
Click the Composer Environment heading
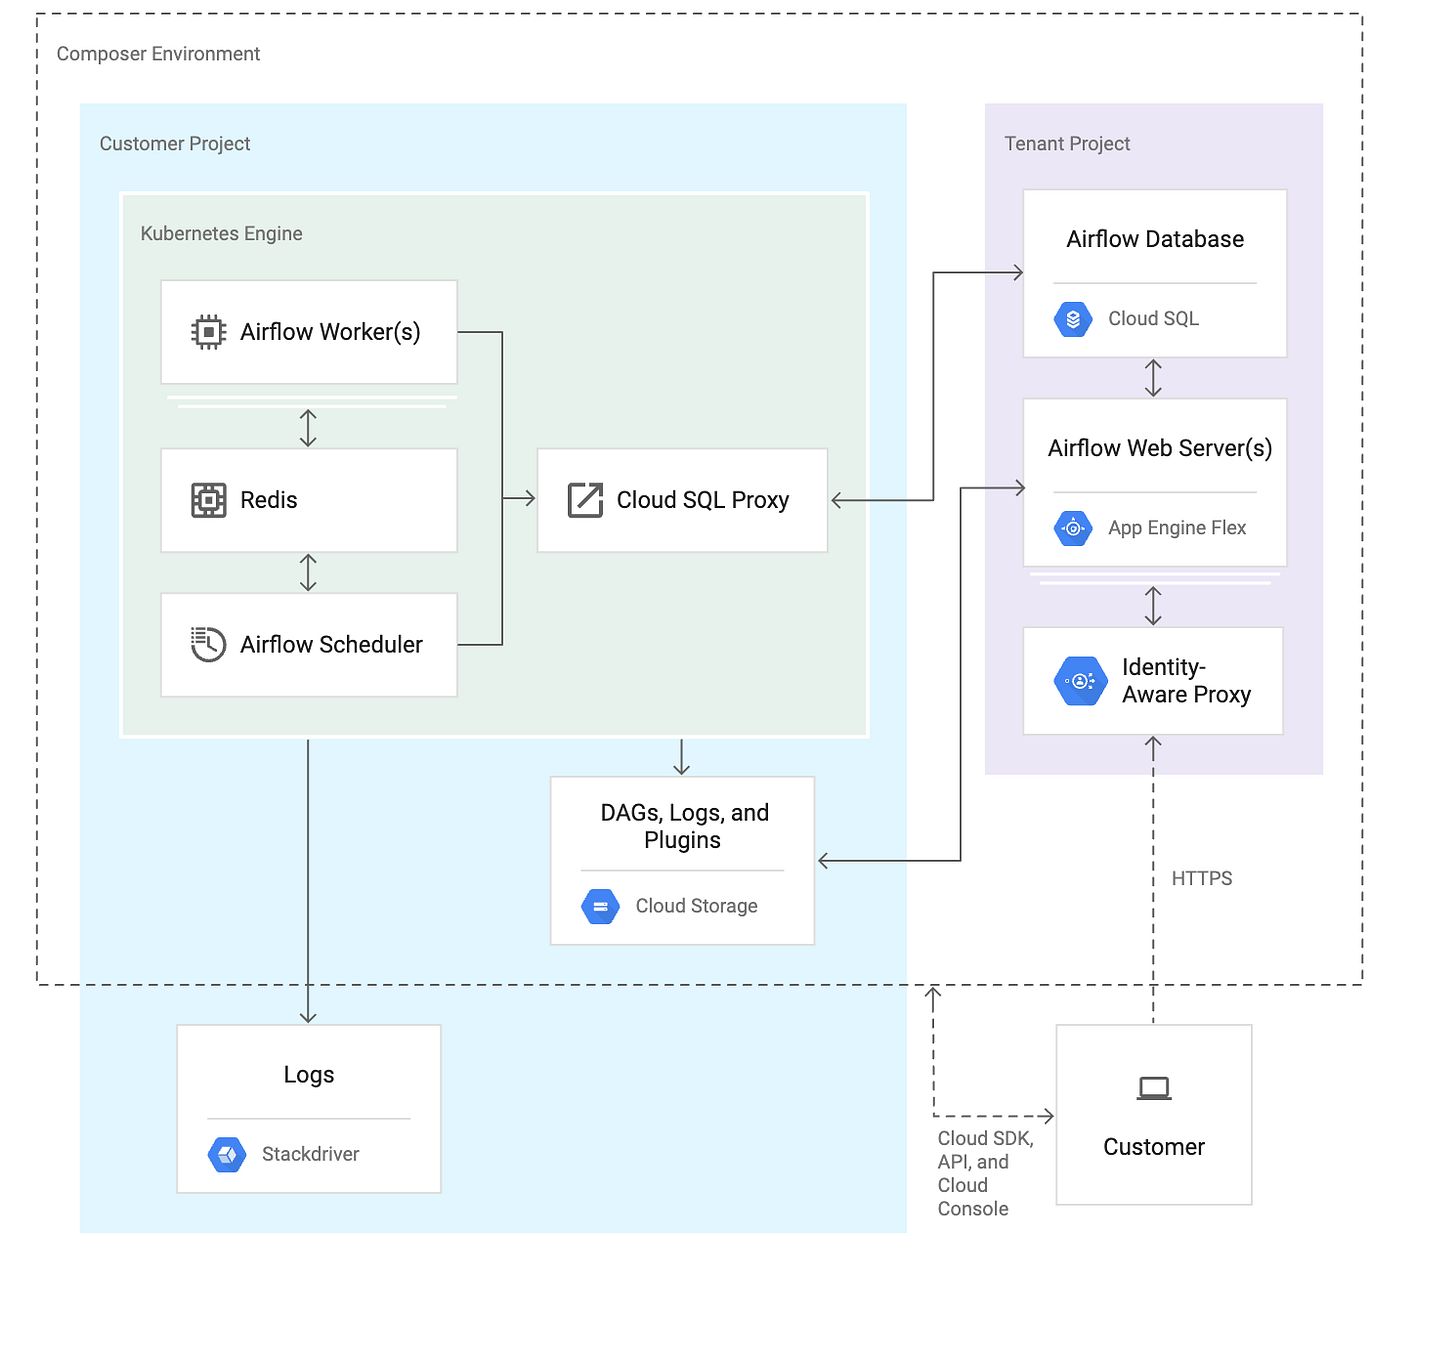[x=158, y=54]
